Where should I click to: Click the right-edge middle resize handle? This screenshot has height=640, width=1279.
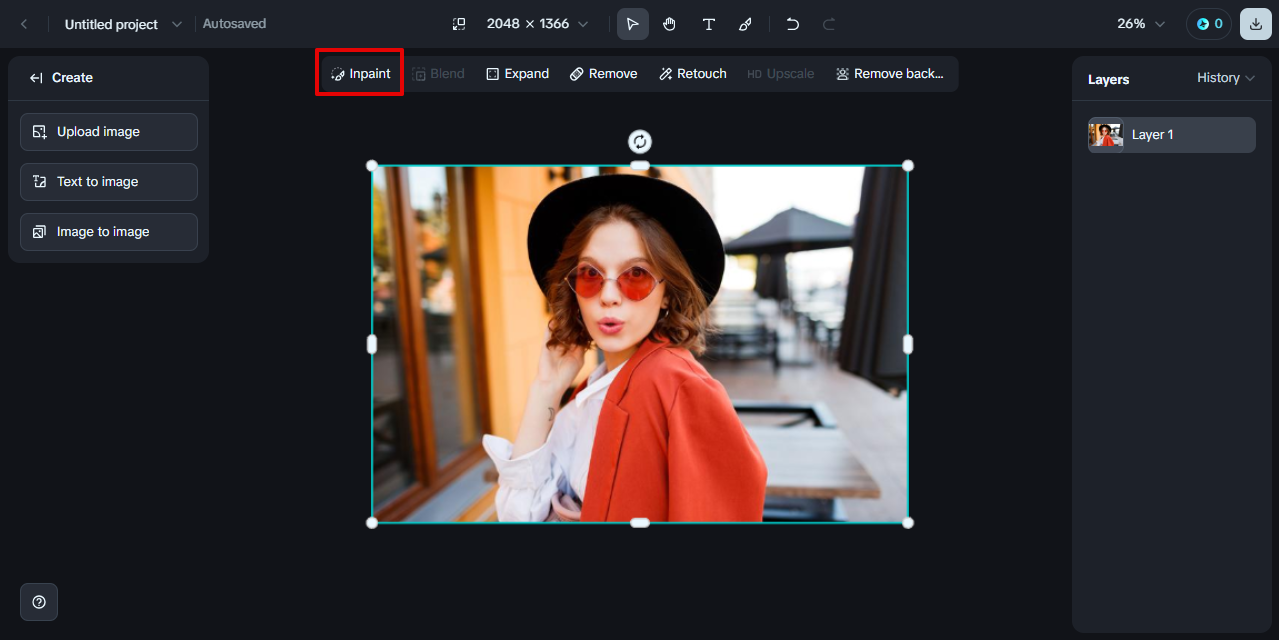coord(908,344)
